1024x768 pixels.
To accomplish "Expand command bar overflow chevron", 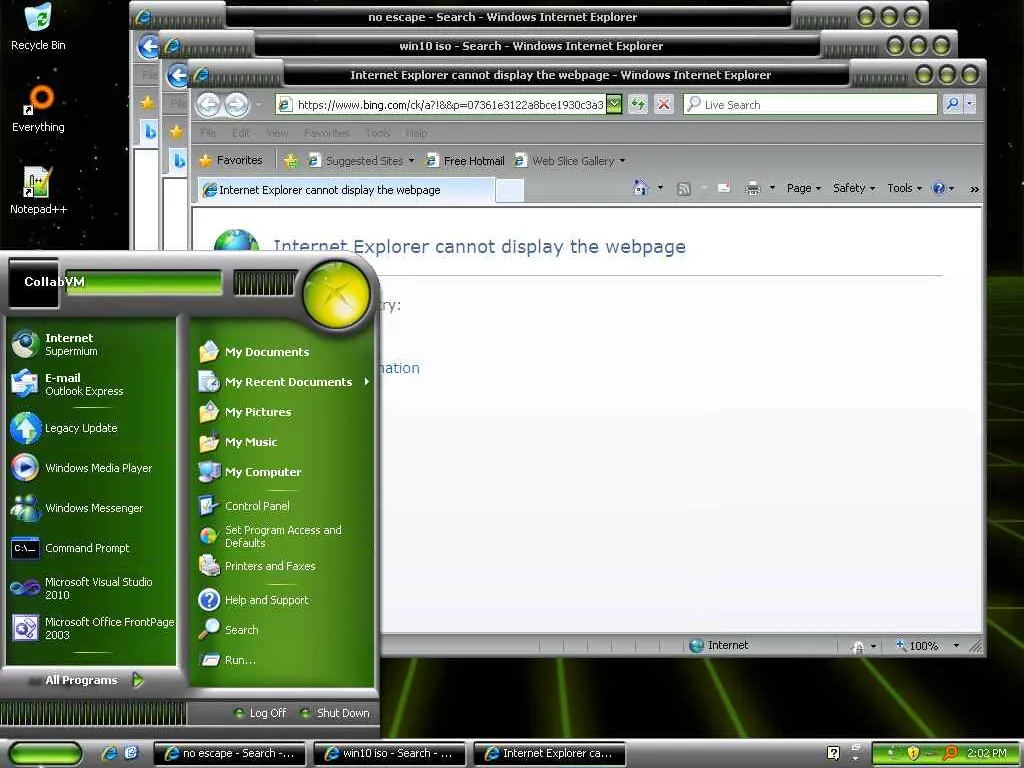I will click(x=974, y=189).
